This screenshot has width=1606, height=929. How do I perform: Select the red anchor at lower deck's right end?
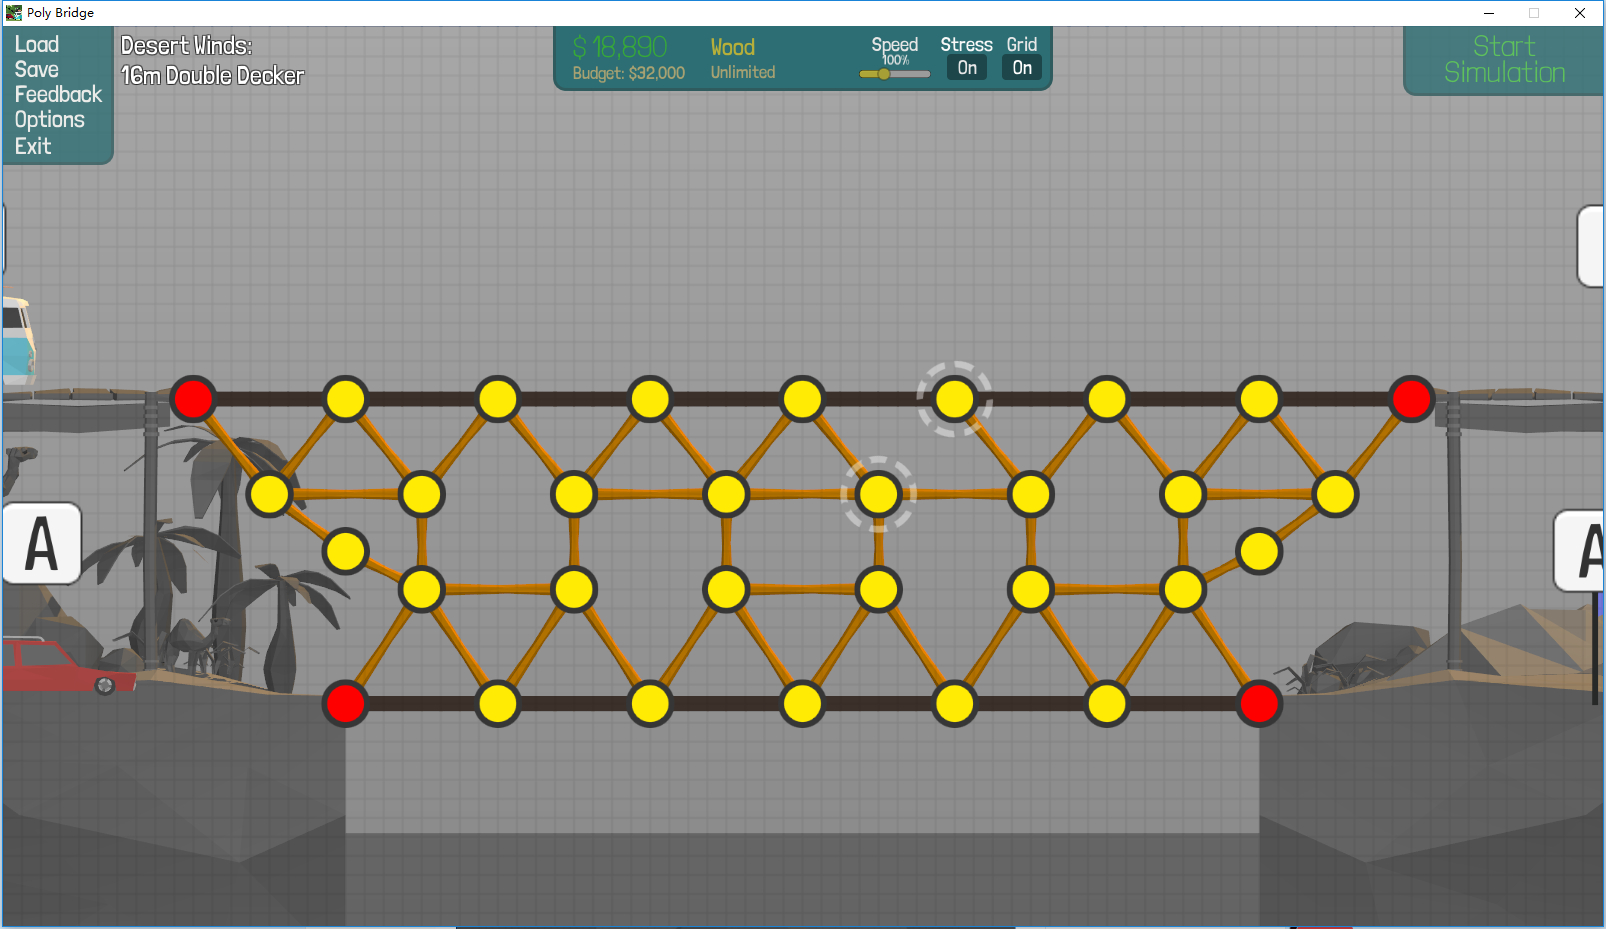click(x=1259, y=703)
